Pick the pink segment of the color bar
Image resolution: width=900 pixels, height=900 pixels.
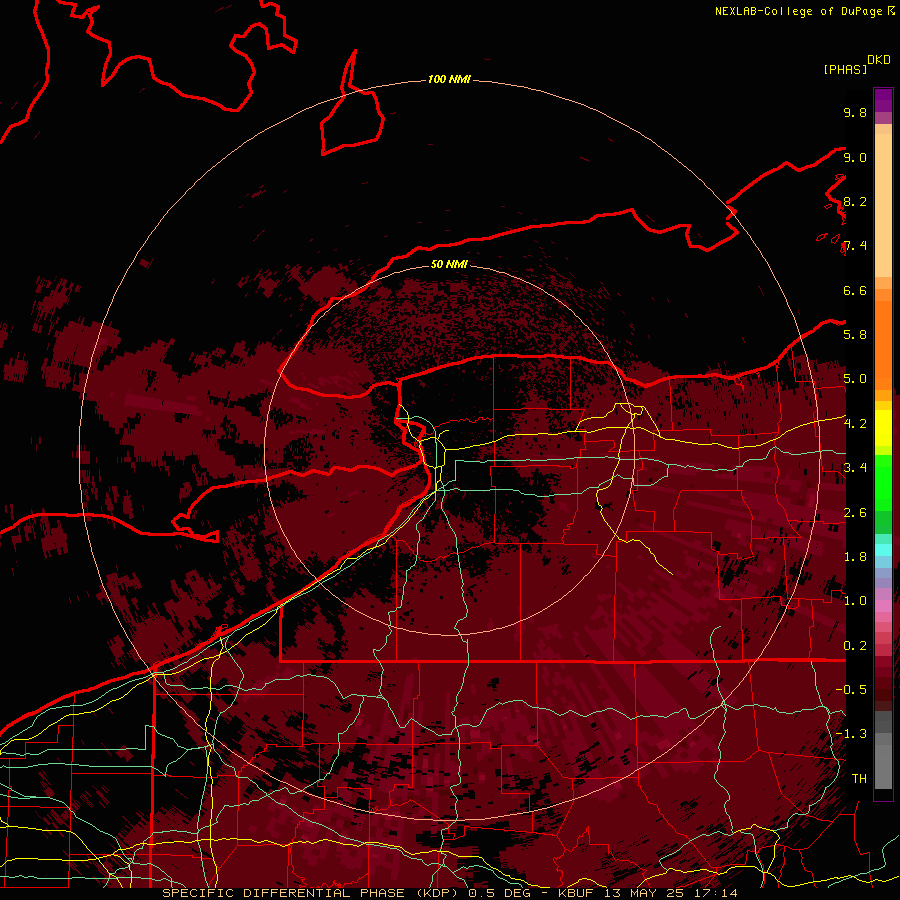click(883, 606)
